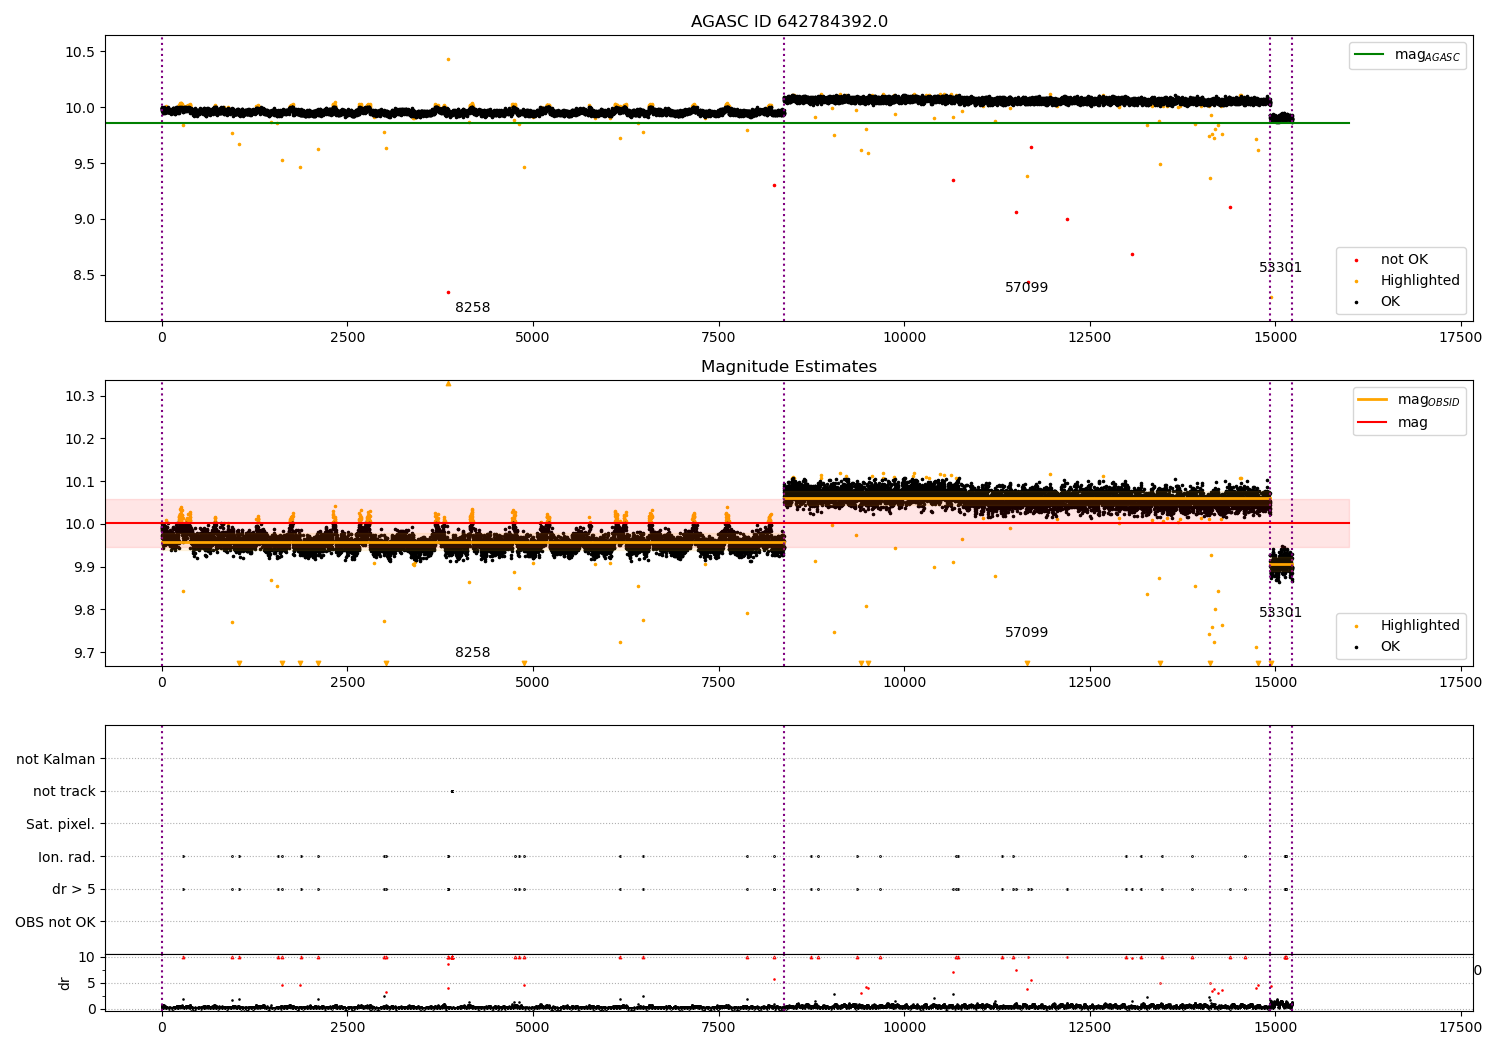The height and width of the screenshot is (1050, 1500).
Task: Click the '9.0' y-axis tick in top plot
Action: 84,220
